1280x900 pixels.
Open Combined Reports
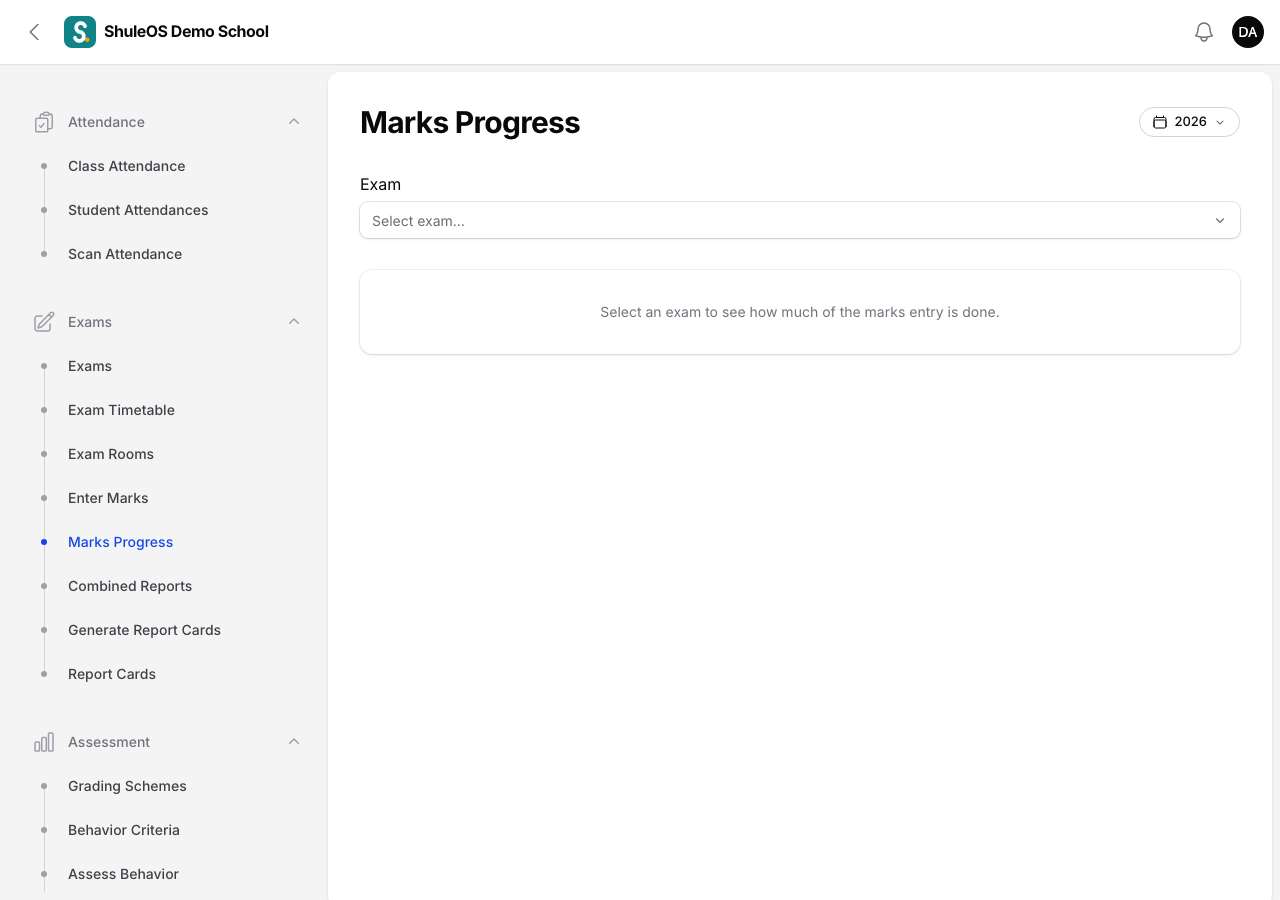(130, 586)
